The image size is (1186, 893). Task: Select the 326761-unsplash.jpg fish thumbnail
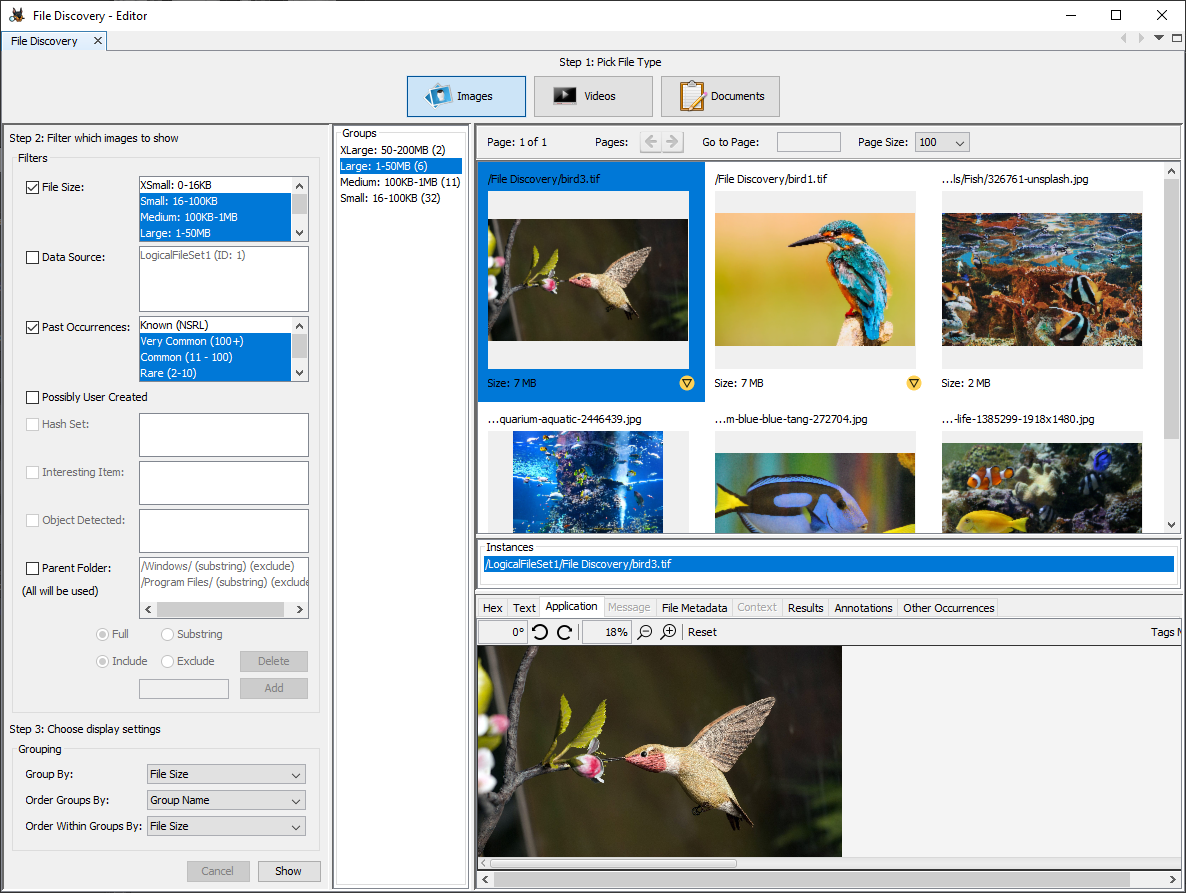(1041, 278)
